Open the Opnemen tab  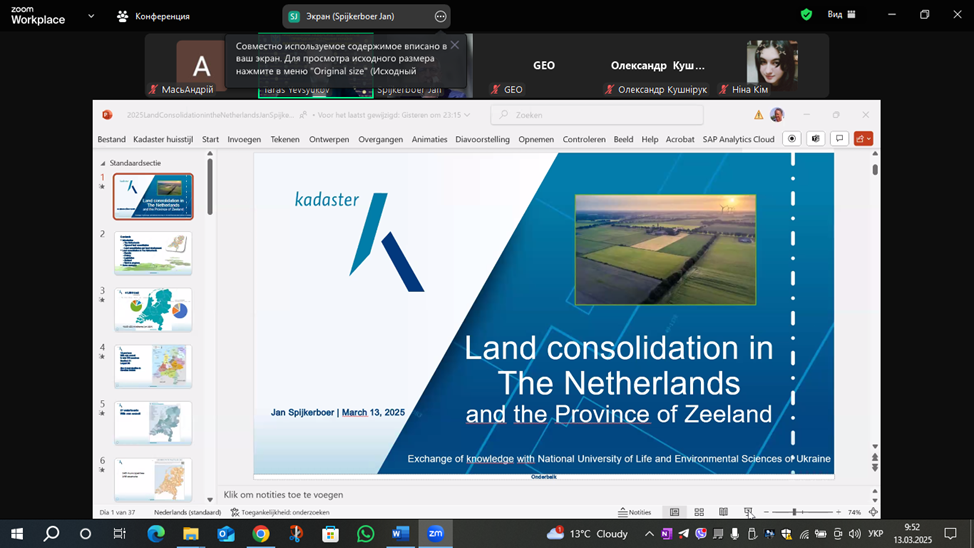click(536, 139)
